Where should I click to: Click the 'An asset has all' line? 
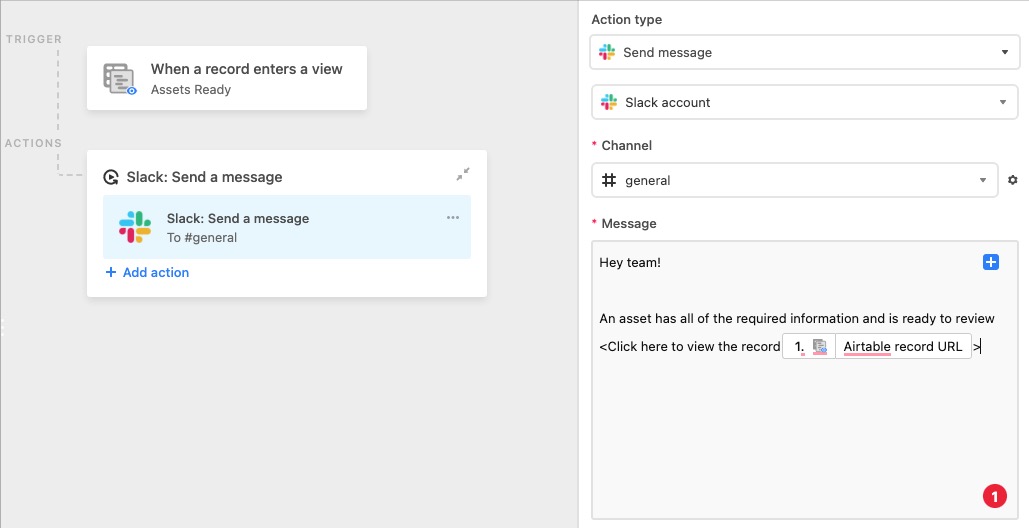[797, 319]
